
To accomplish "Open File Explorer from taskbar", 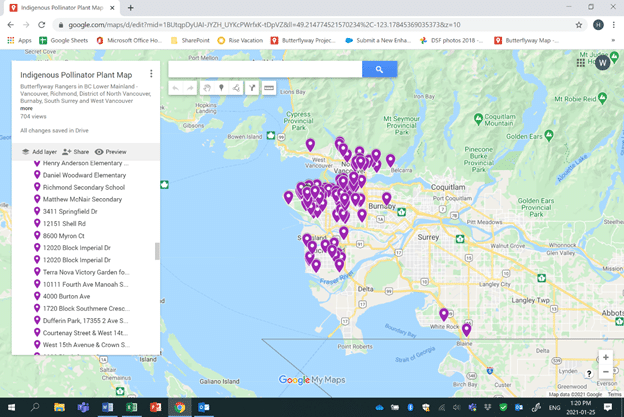I will point(59,407).
